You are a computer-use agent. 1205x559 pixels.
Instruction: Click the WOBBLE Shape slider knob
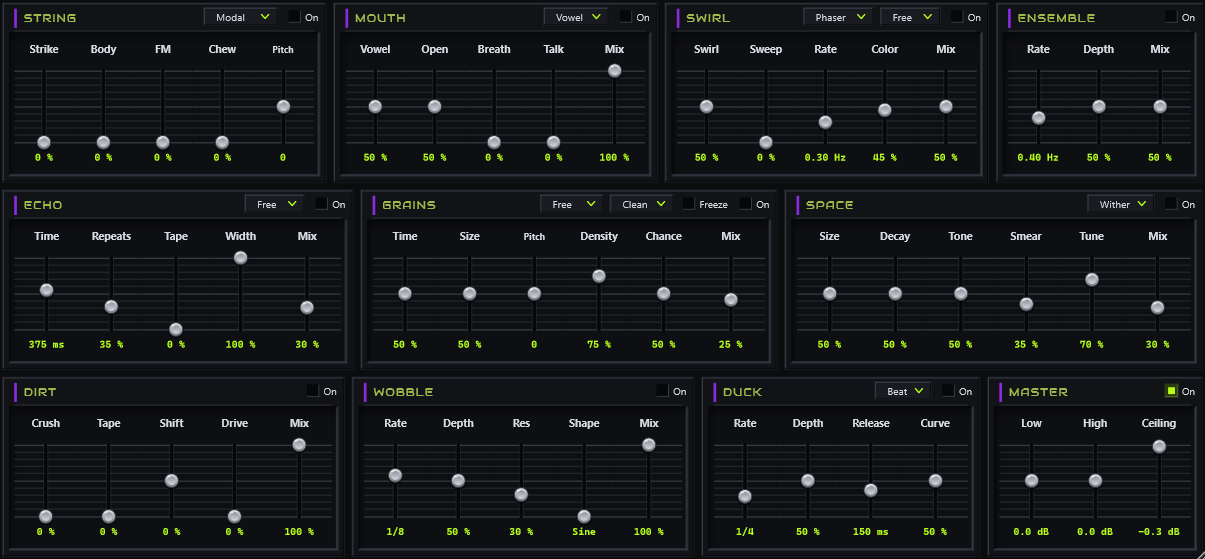tap(583, 516)
